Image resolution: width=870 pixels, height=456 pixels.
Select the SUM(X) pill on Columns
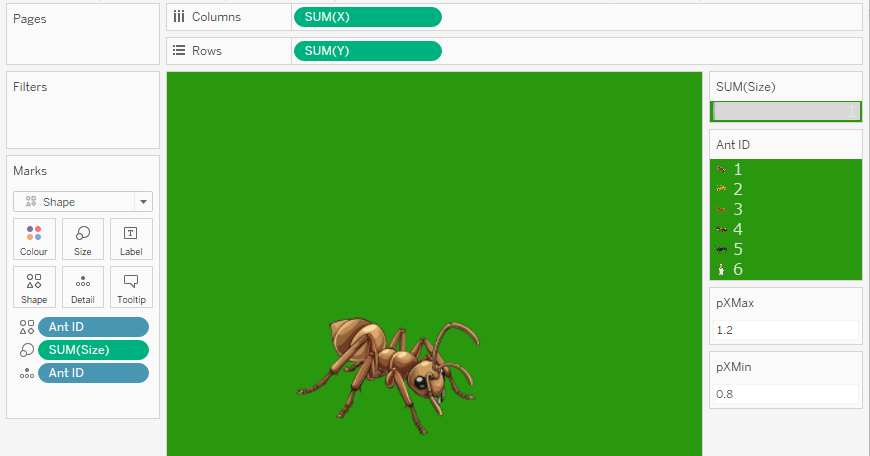point(367,17)
